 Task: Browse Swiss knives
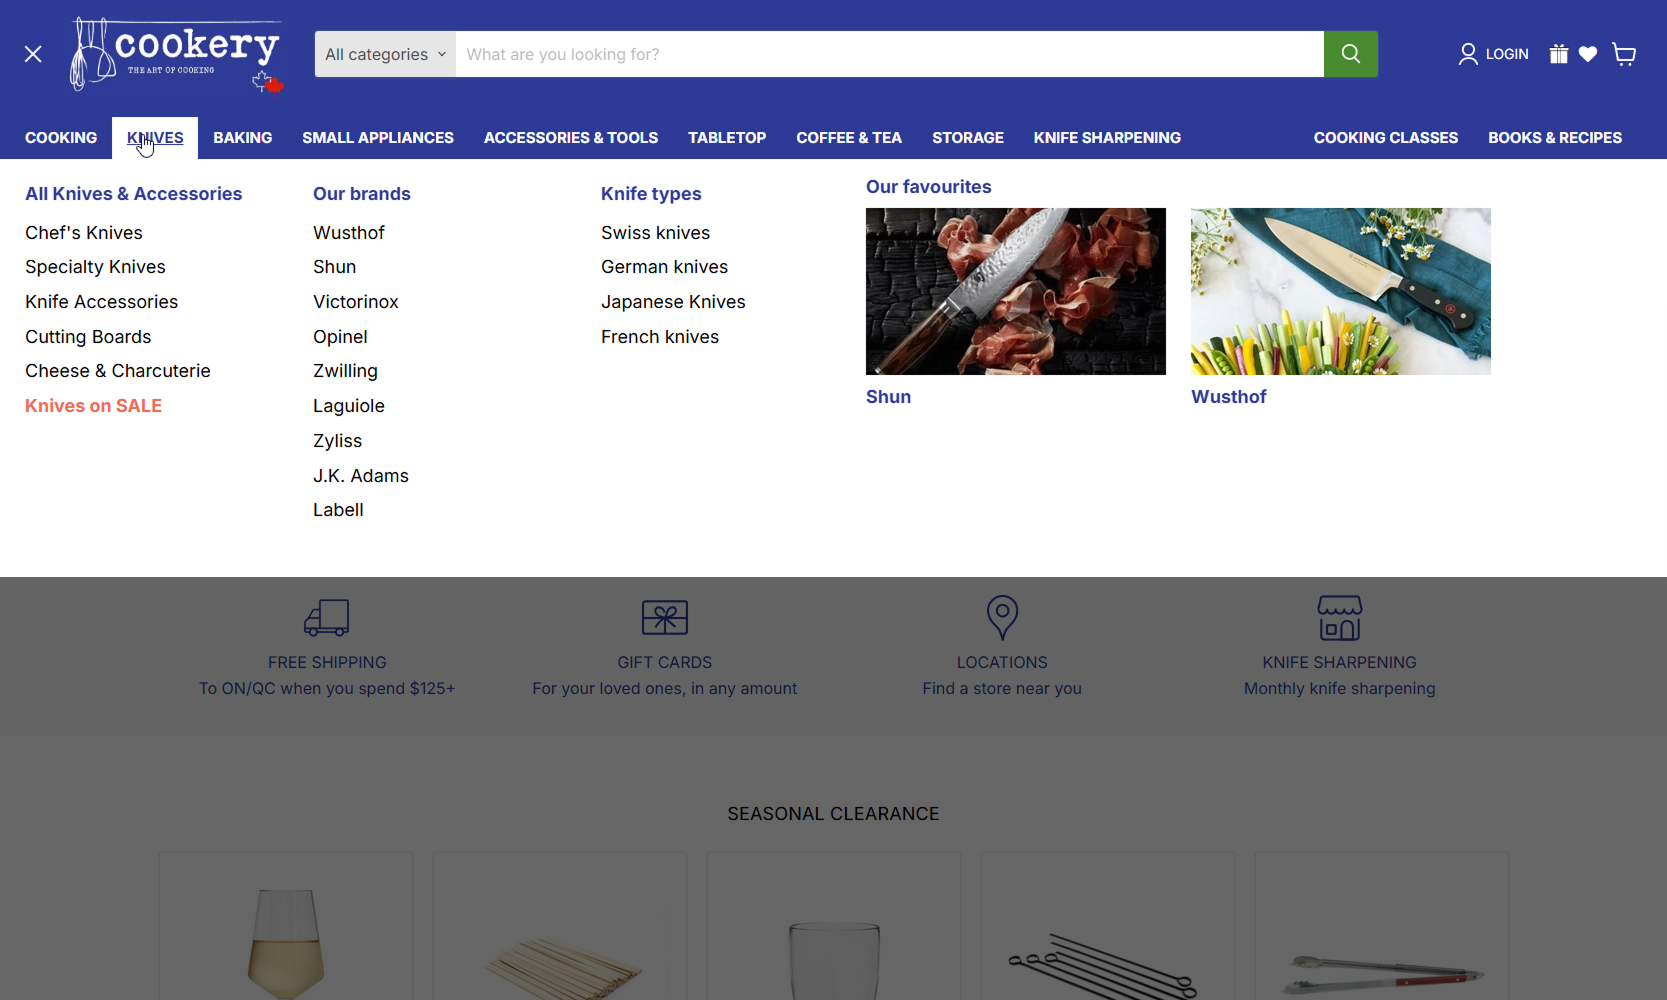(655, 233)
